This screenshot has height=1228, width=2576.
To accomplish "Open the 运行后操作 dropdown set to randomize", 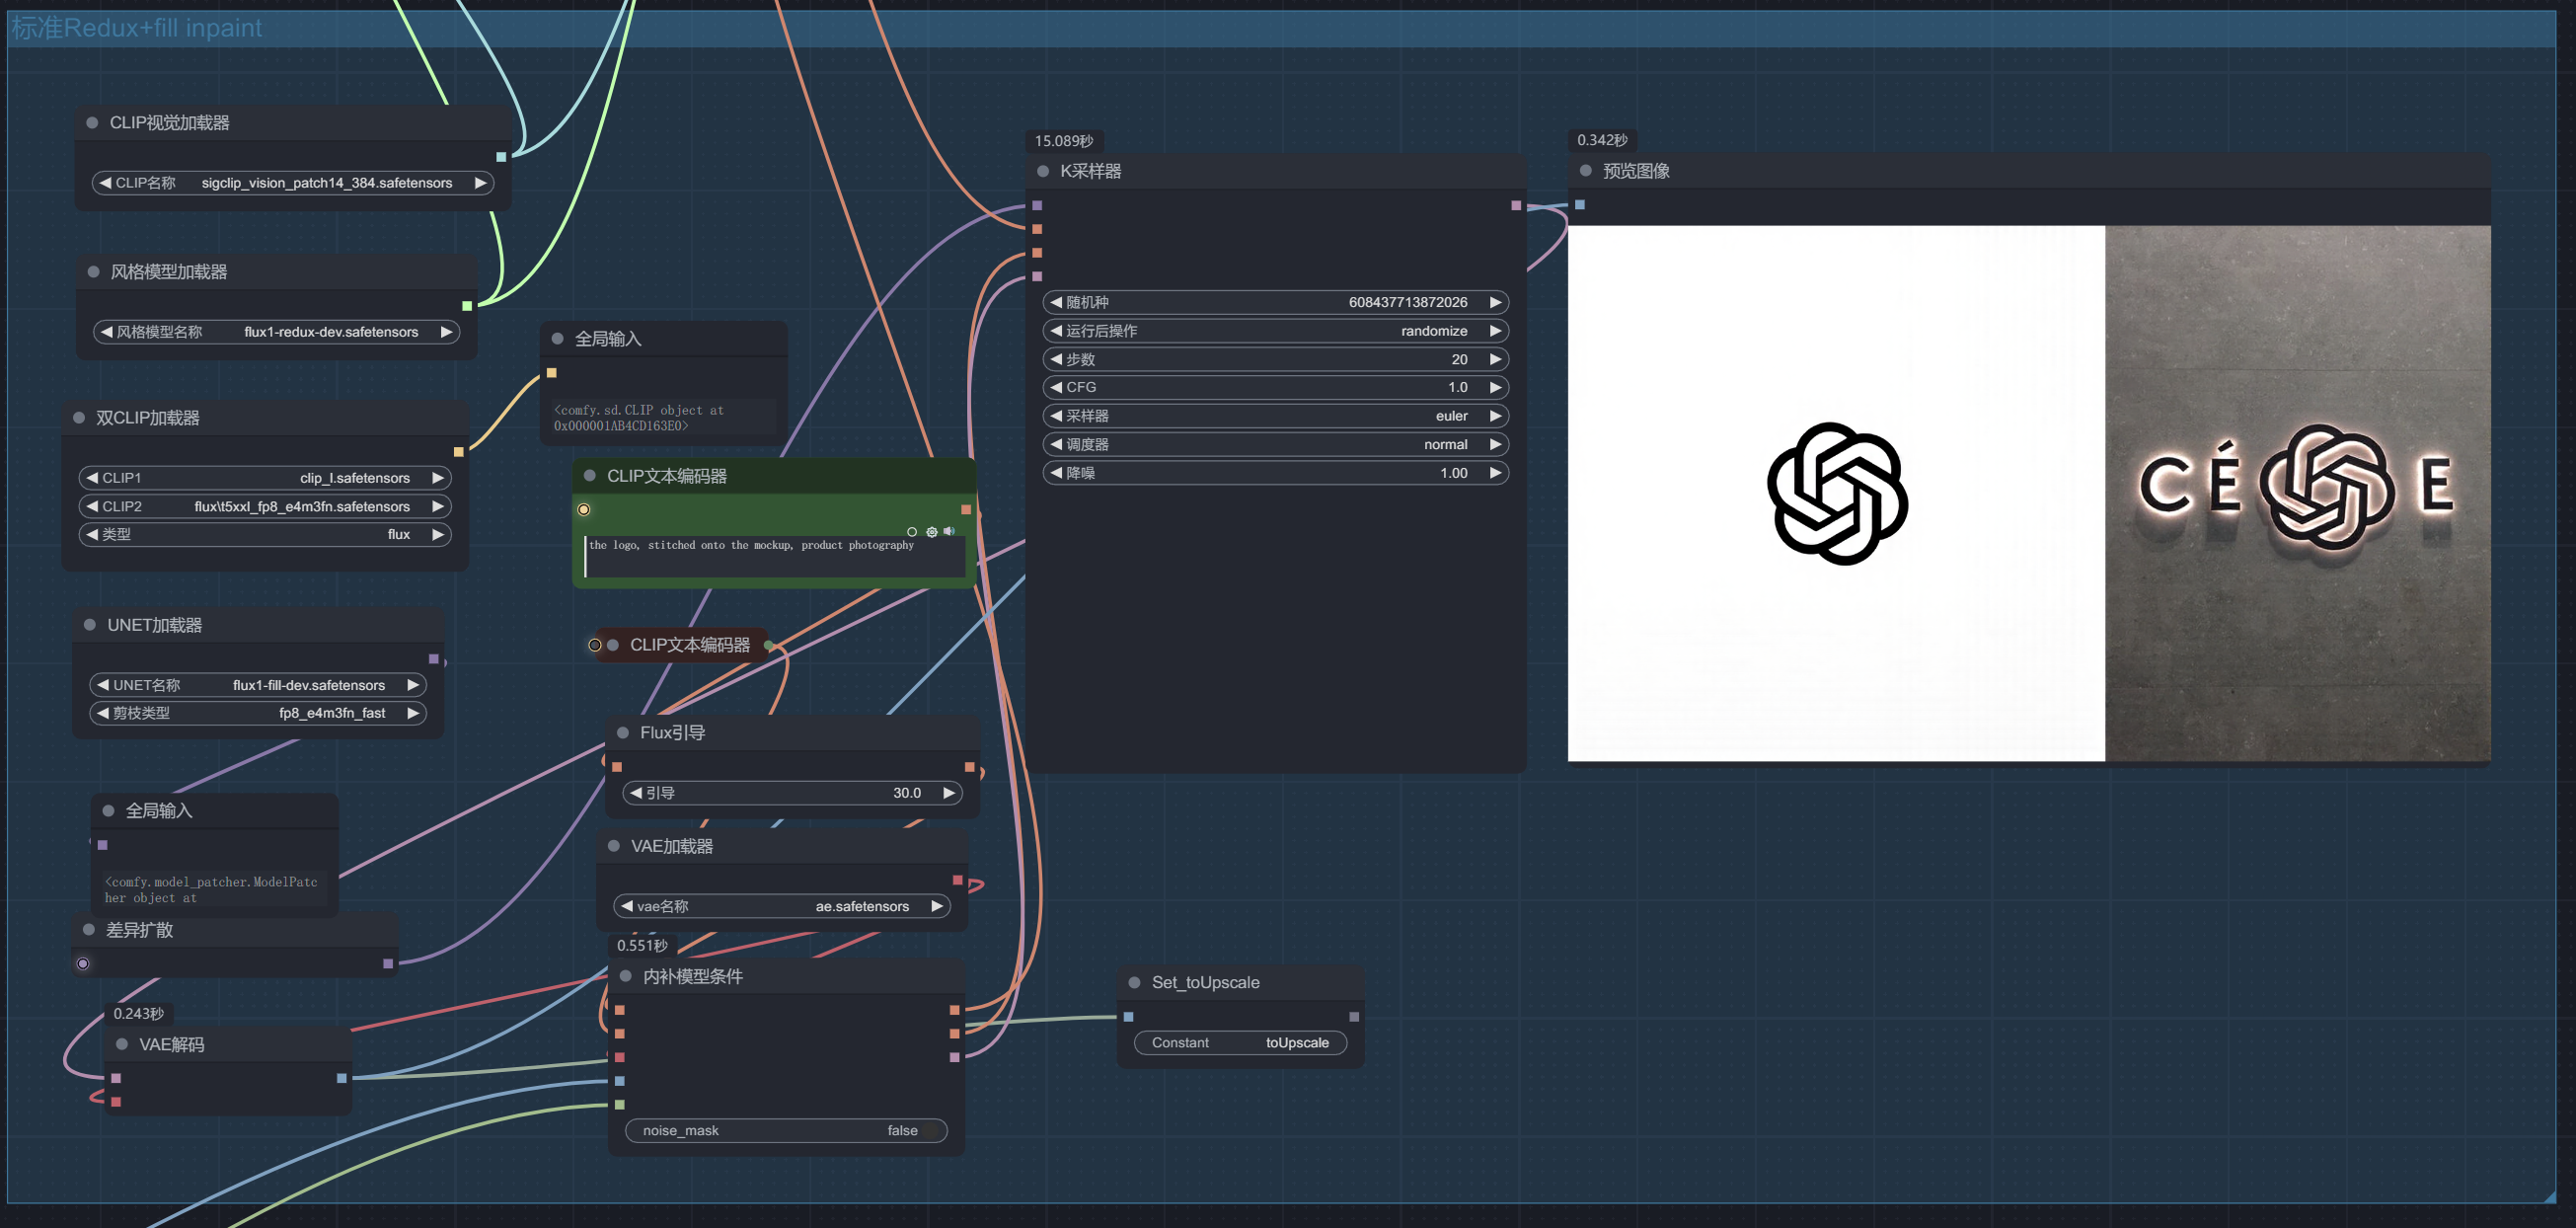I will (x=1276, y=331).
